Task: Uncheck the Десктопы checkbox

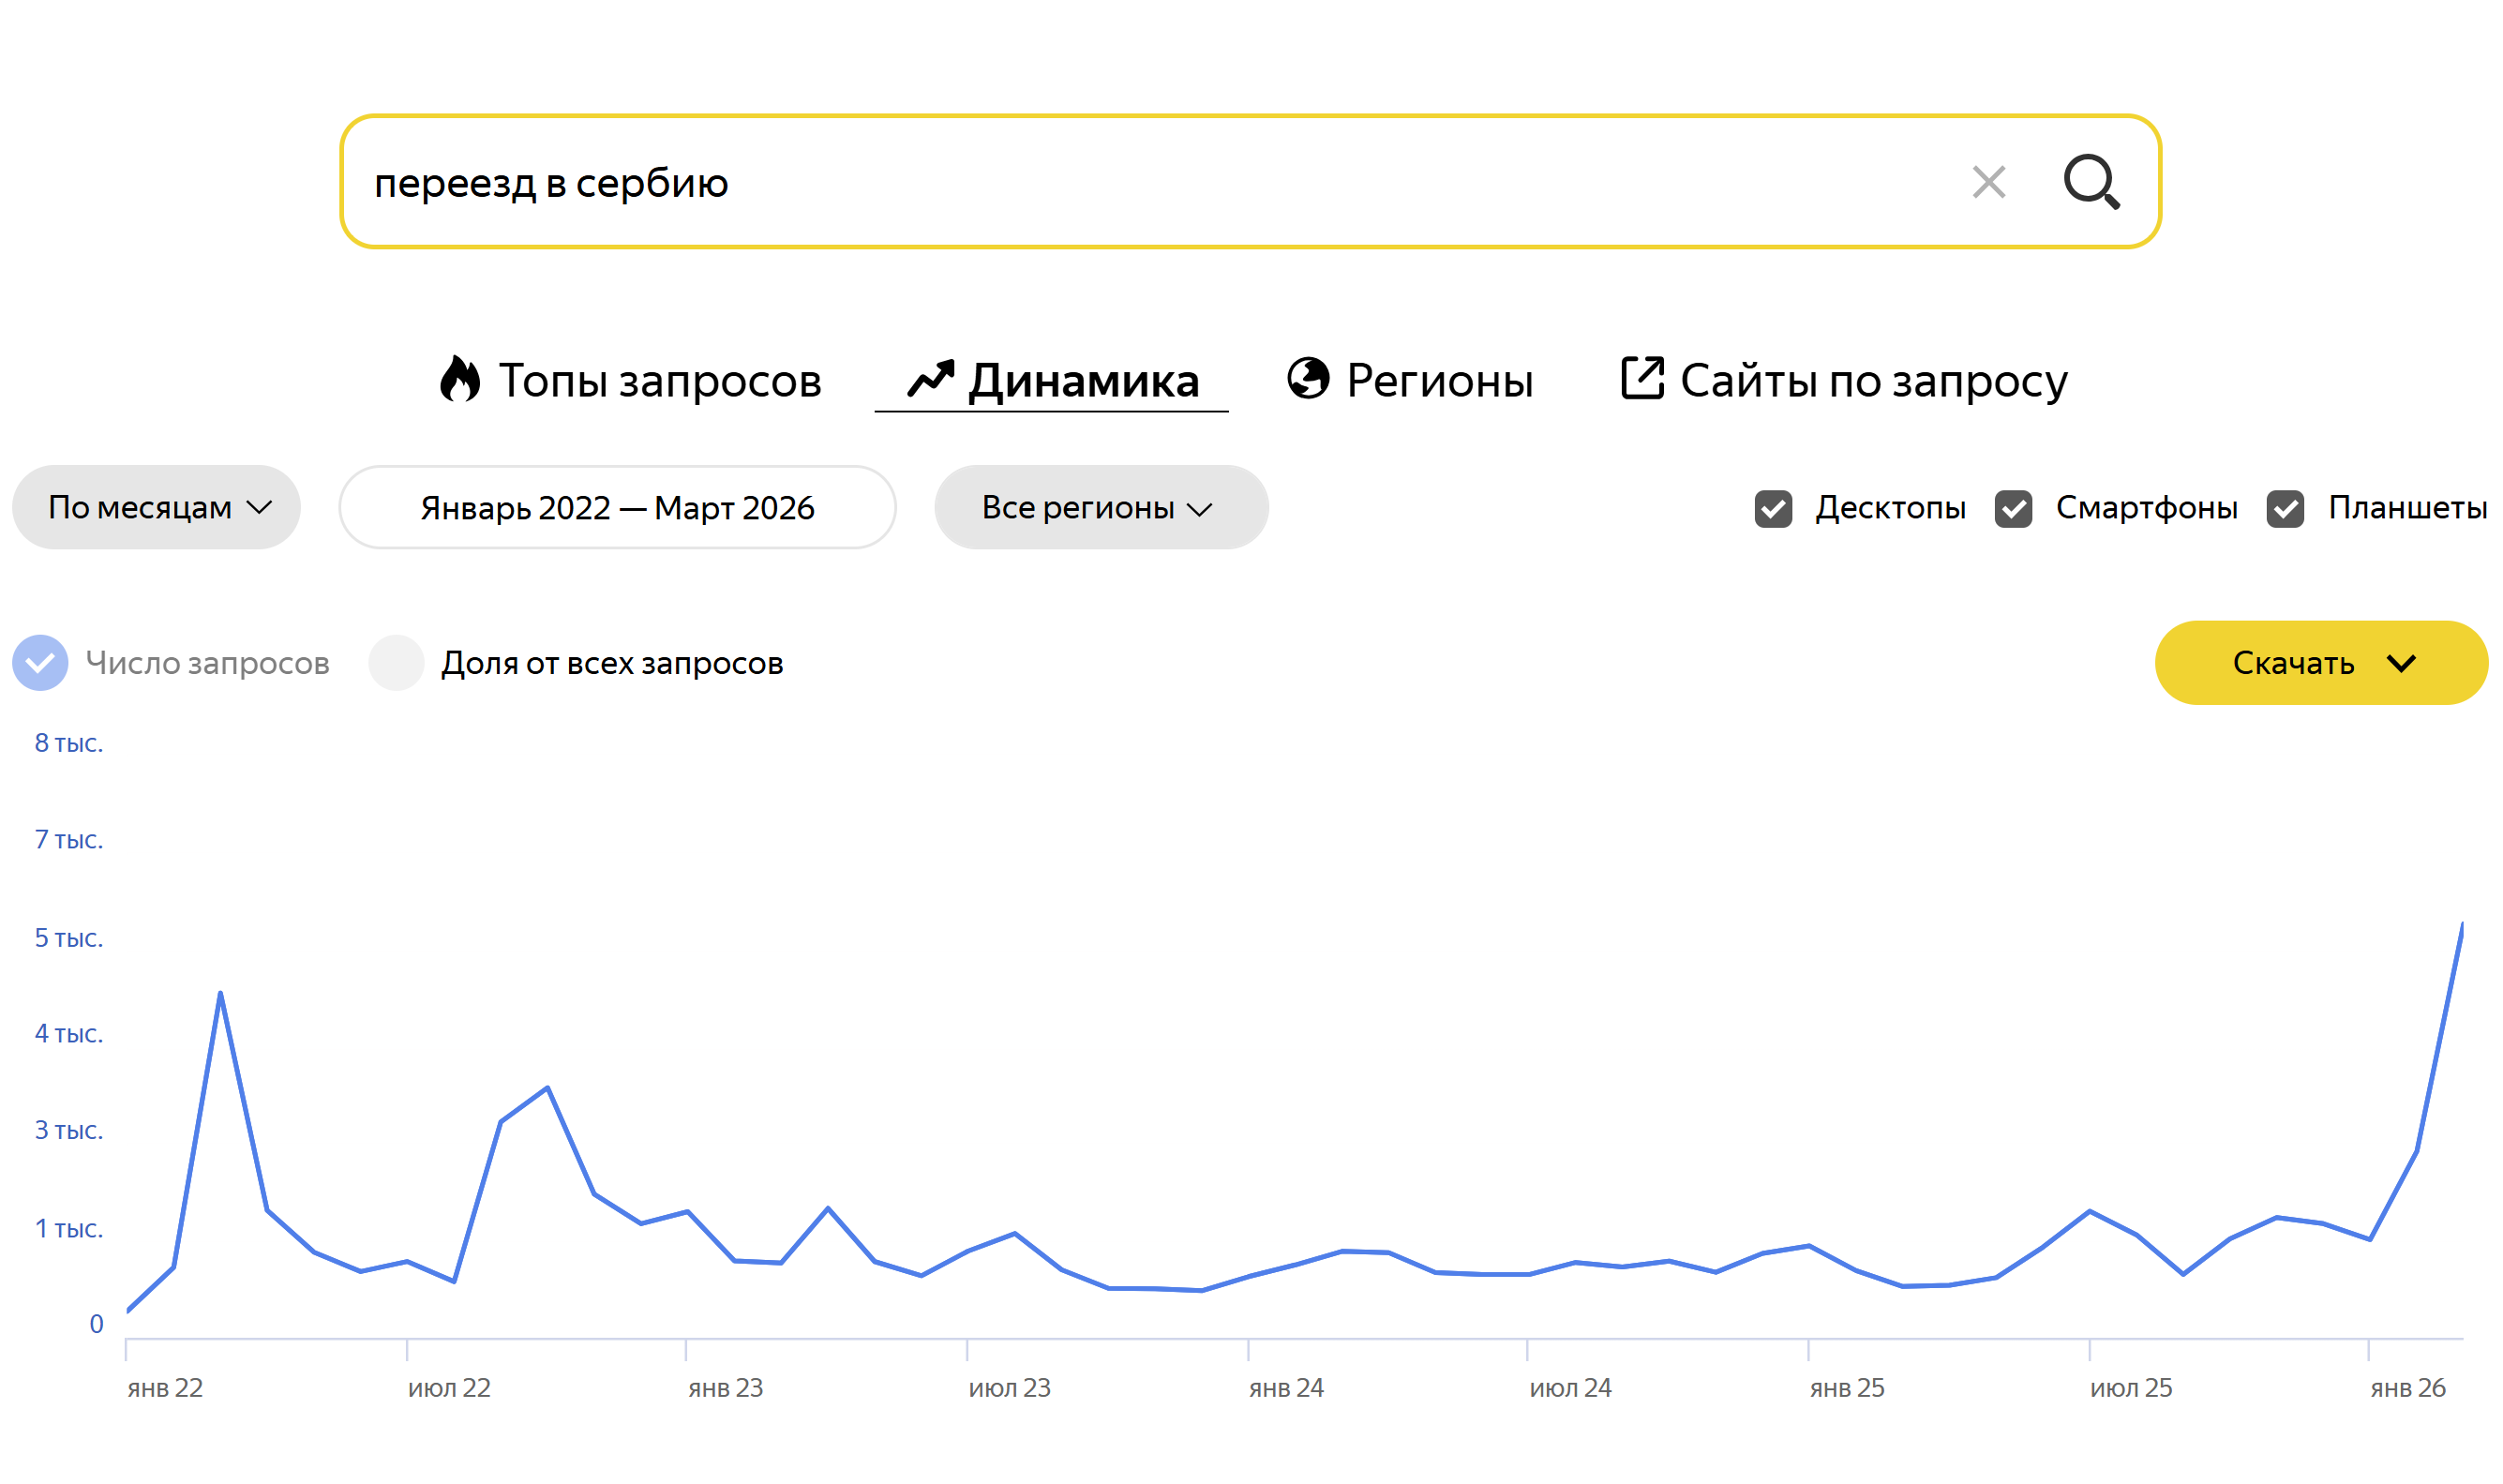Action: (x=1773, y=508)
